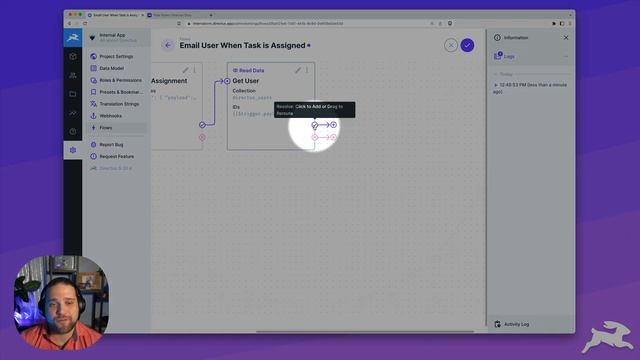
Task: Open the Activity Log at sidebar bottom
Action: coord(531,324)
